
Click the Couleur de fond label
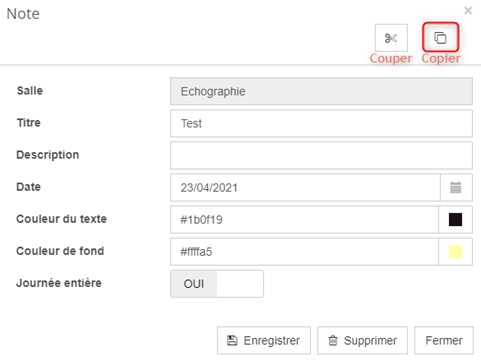click(60, 251)
